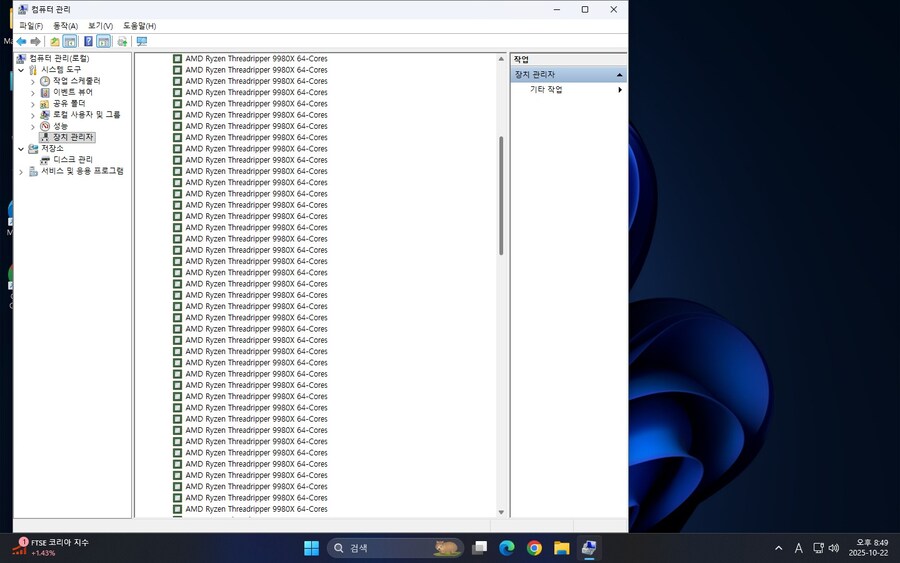Open the 파일(F) menu
Viewport: 900px width, 563px height.
click(31, 26)
